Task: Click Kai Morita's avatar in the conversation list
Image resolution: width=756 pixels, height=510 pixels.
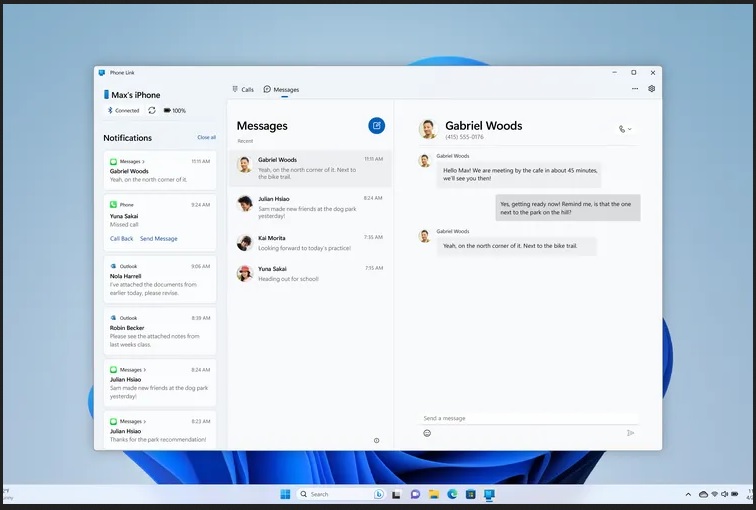Action: [x=245, y=242]
